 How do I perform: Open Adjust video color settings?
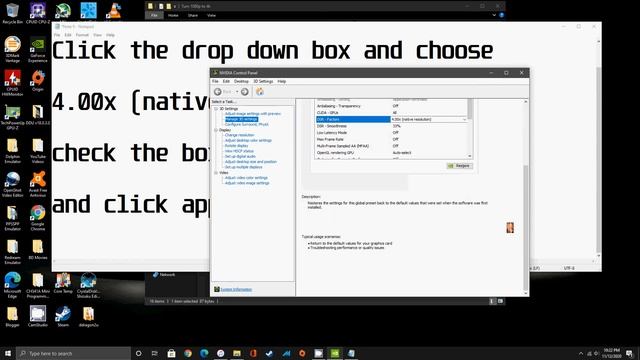click(246, 178)
